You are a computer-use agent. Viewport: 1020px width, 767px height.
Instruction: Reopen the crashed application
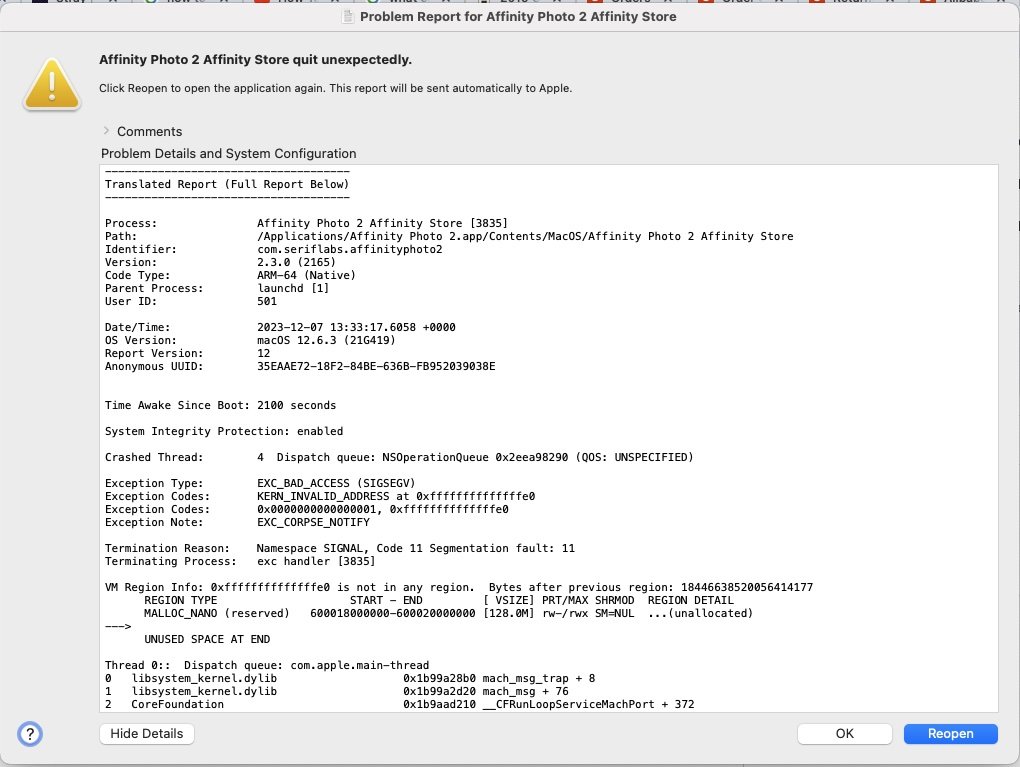tap(950, 734)
